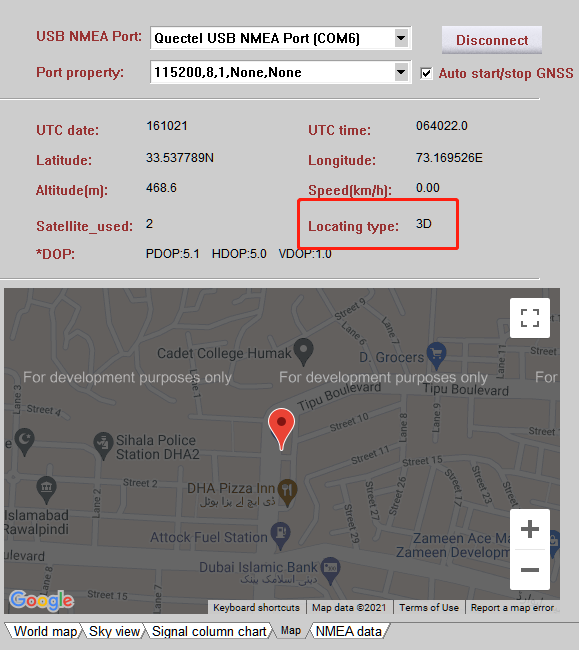579x650 pixels.
Task: Click the DHA Pizza Inn restaurant marker
Action: point(287,492)
